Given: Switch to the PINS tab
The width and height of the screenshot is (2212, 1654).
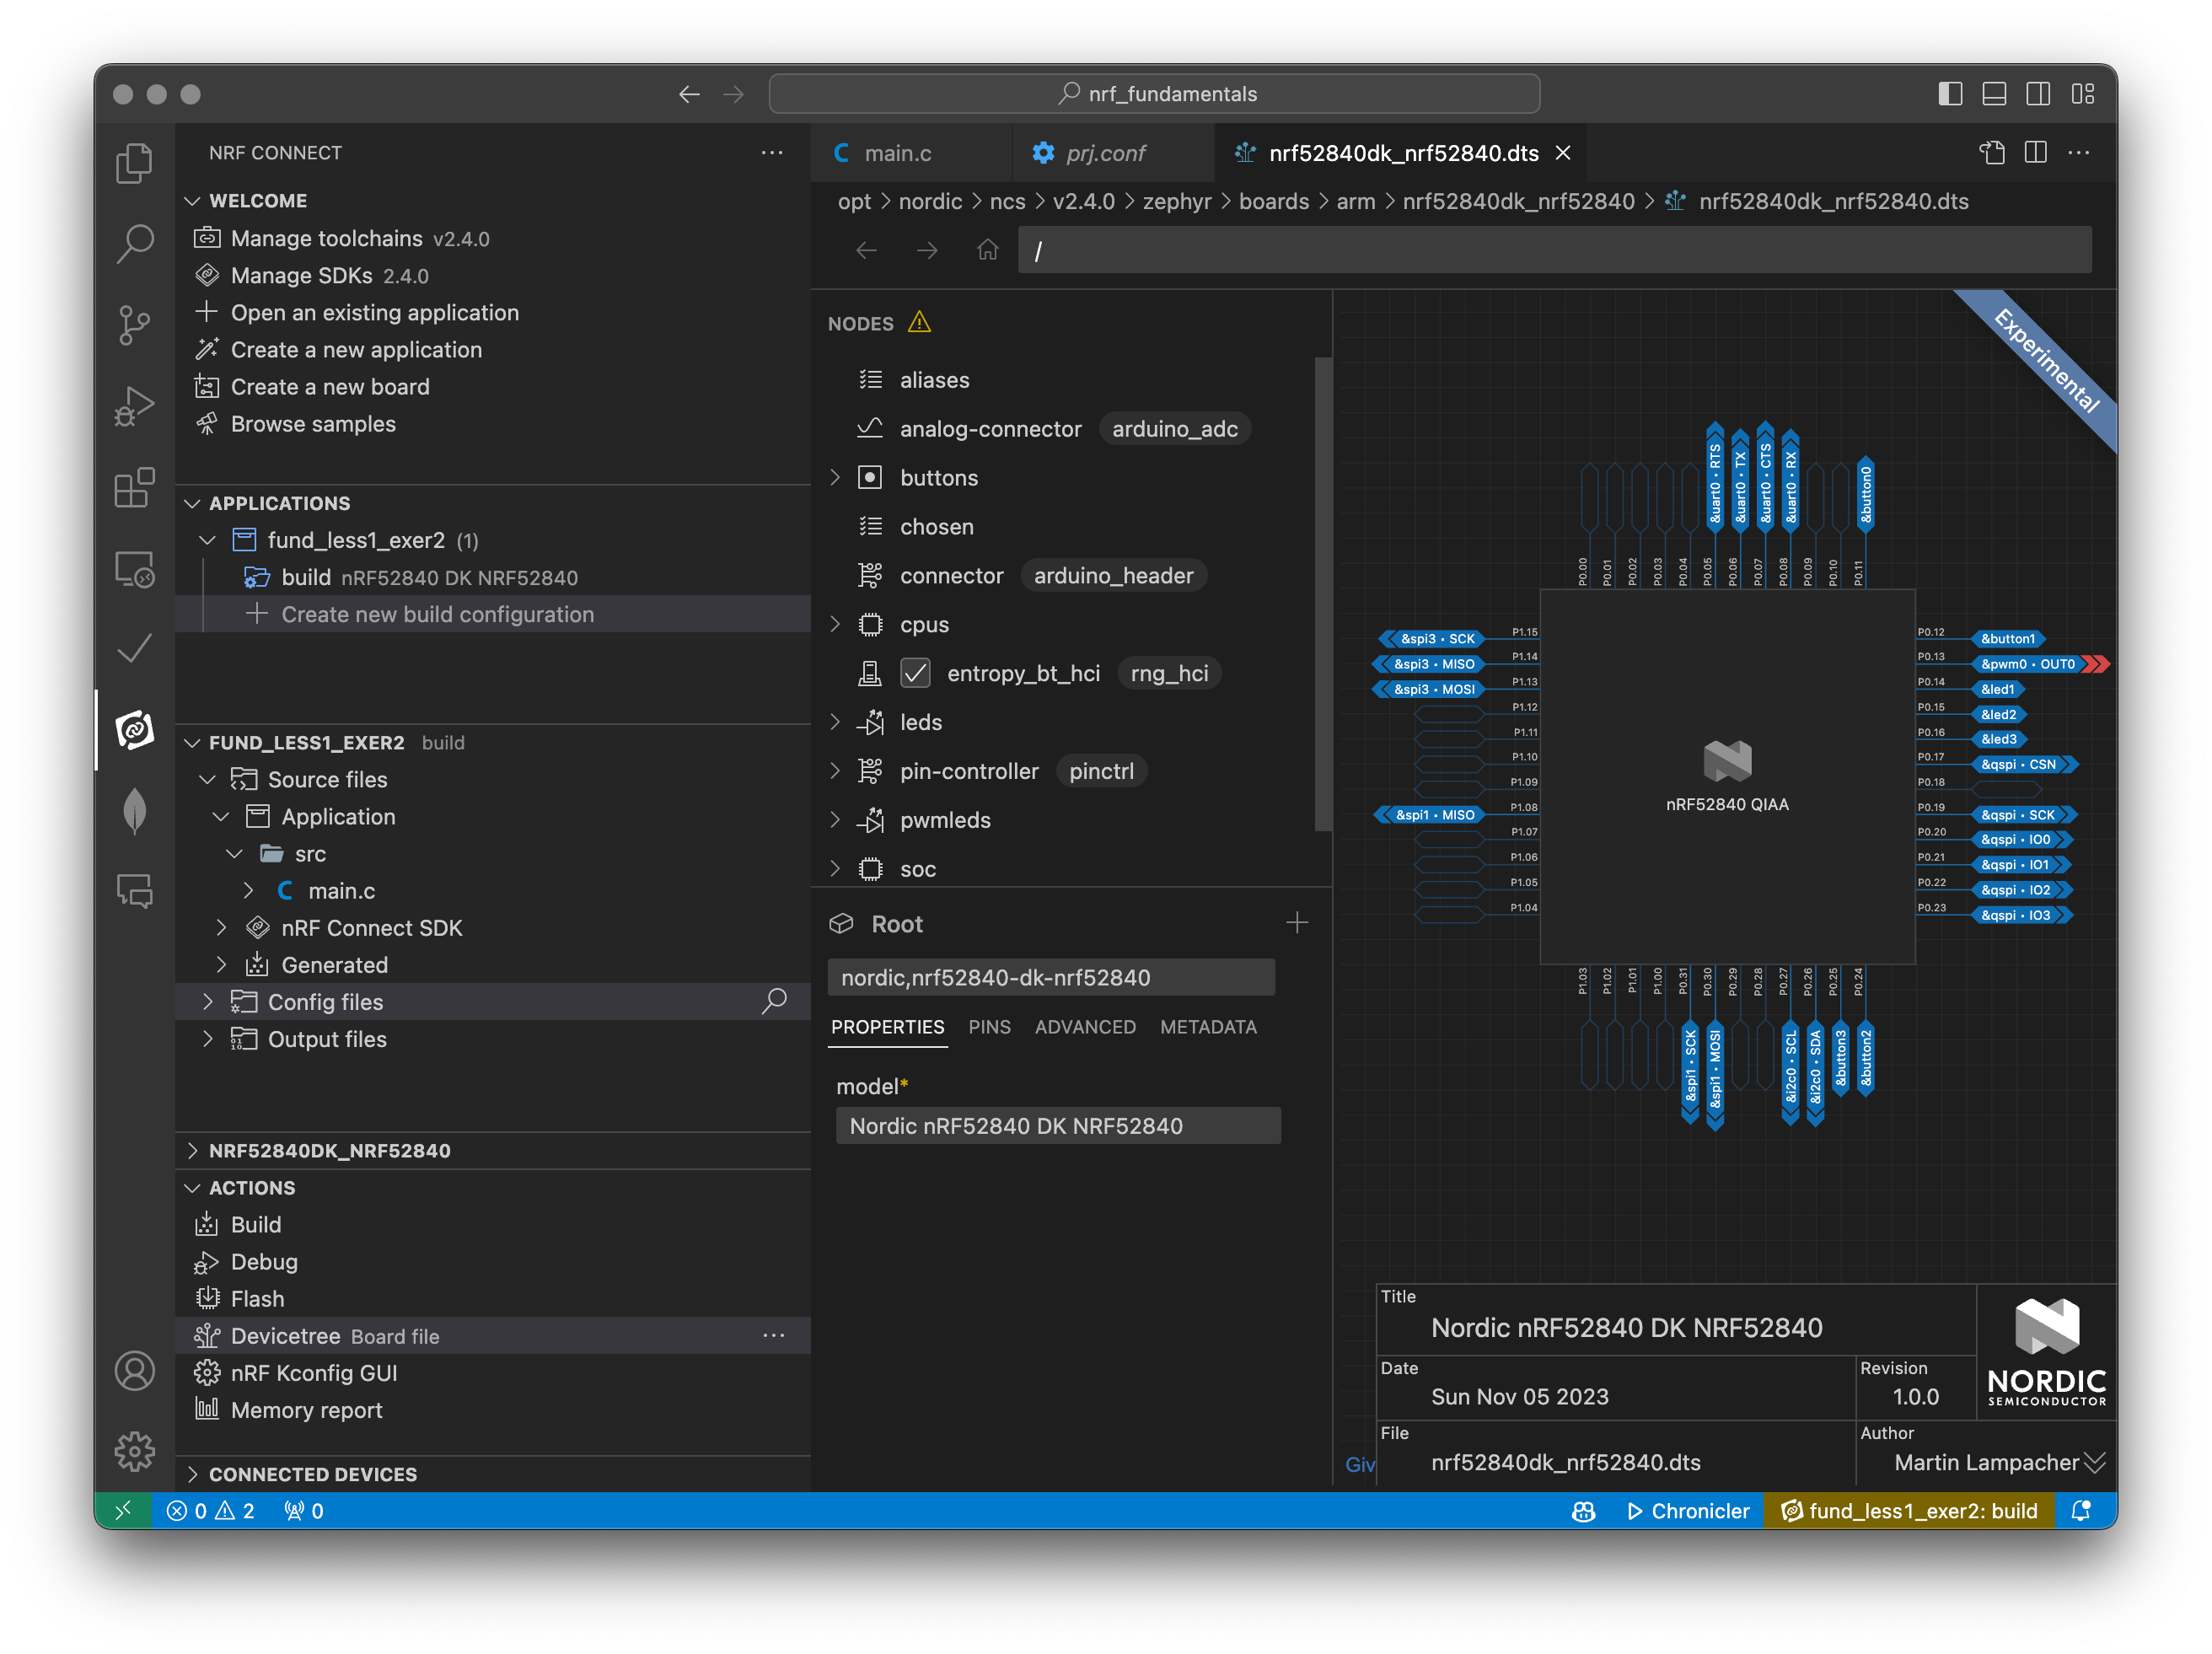Looking at the screenshot, I should point(989,1027).
